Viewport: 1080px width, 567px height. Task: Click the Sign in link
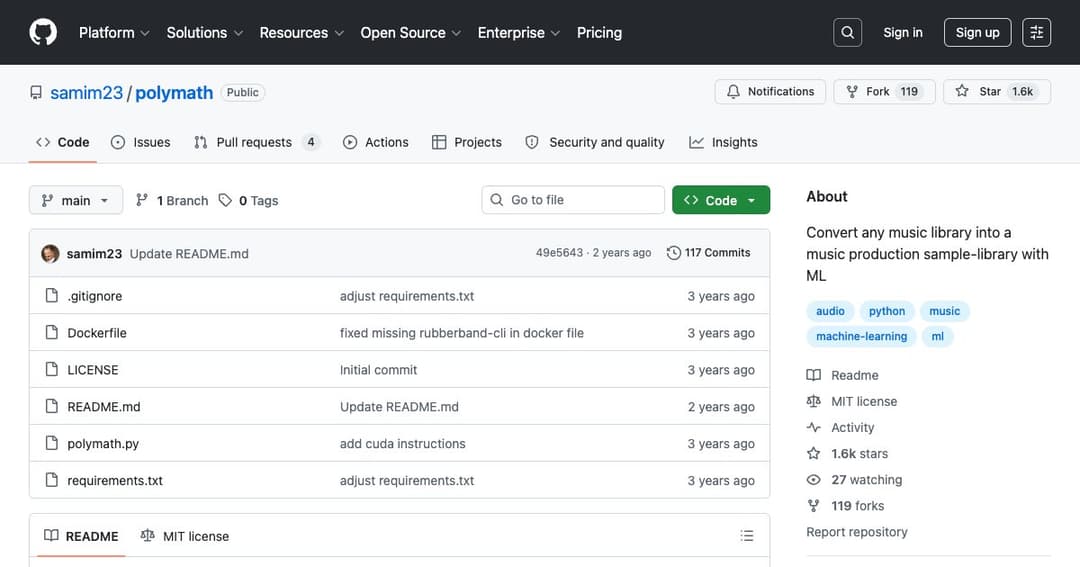(x=902, y=32)
